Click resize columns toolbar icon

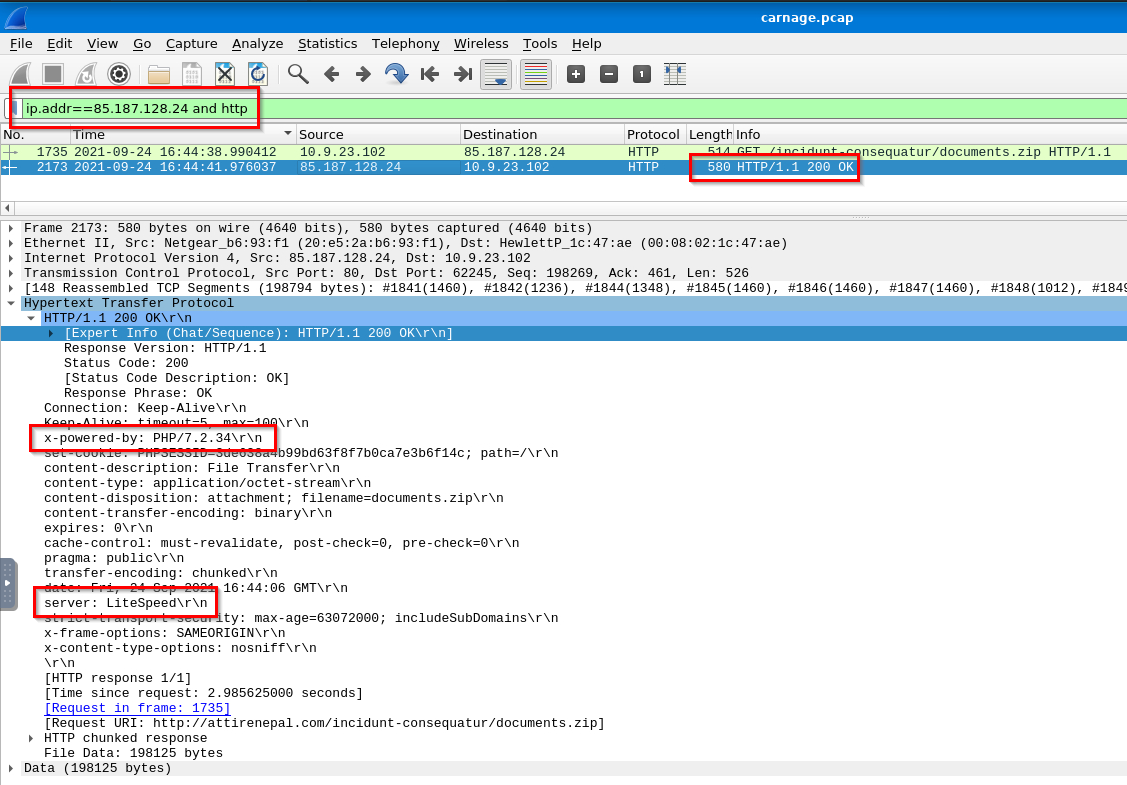[x=675, y=74]
